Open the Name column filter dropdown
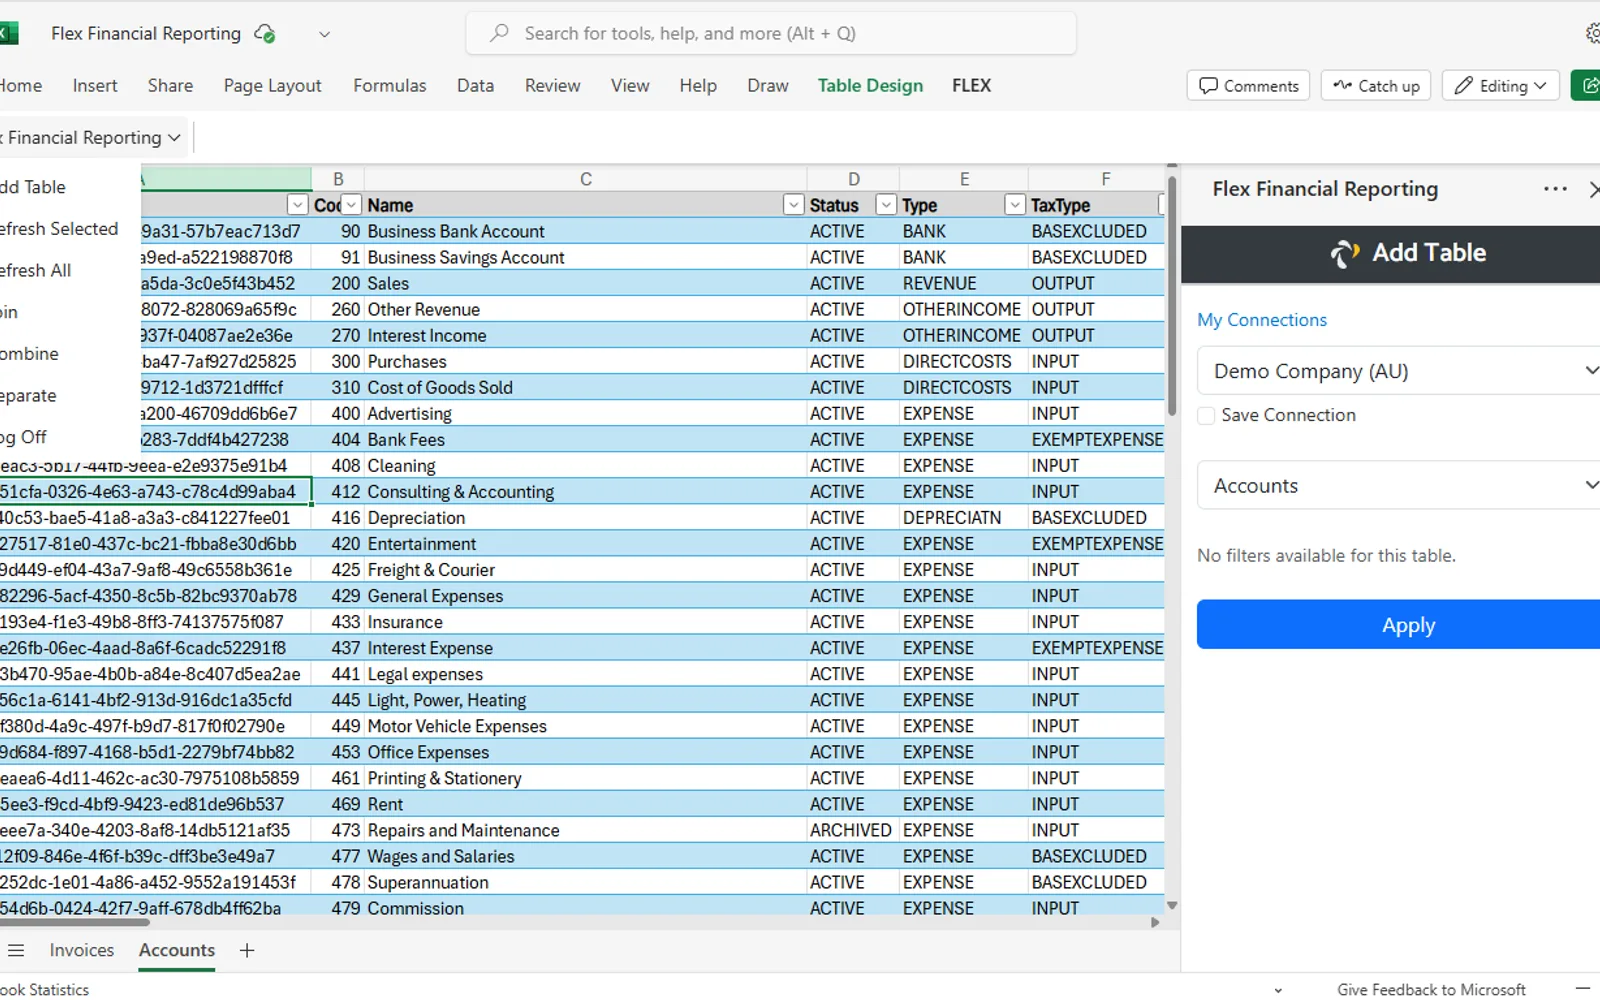Image resolution: width=1600 pixels, height=1000 pixels. [x=793, y=205]
